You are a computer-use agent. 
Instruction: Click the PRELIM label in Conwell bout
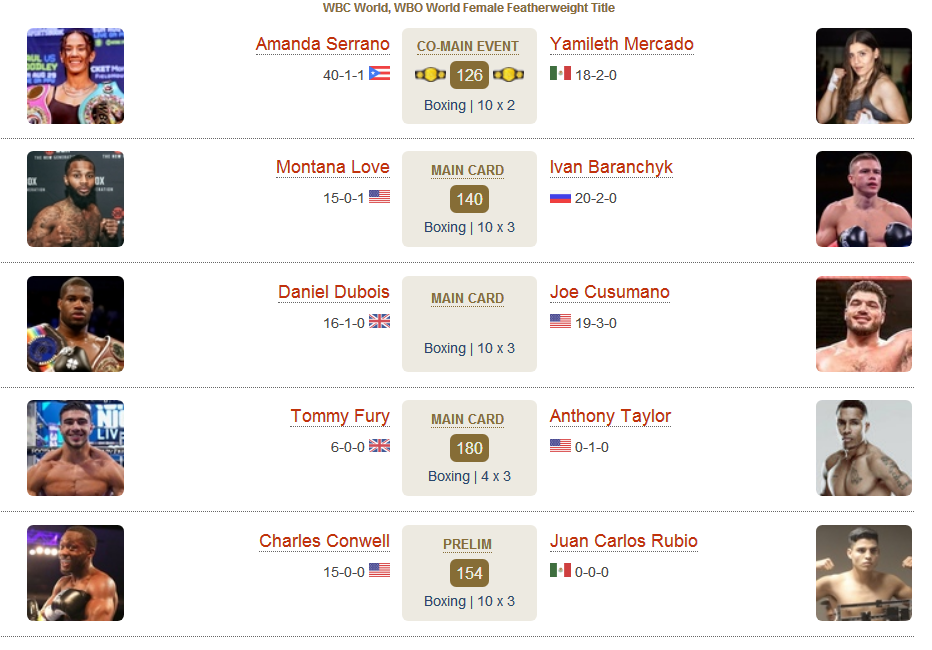[467, 544]
